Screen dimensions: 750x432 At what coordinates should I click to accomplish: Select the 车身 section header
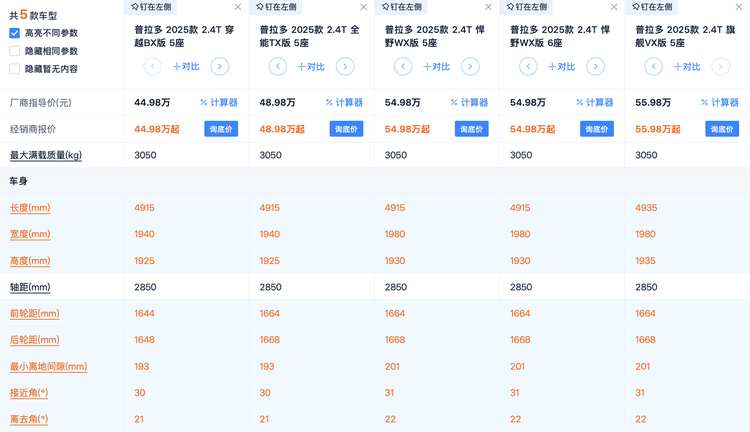[19, 182]
